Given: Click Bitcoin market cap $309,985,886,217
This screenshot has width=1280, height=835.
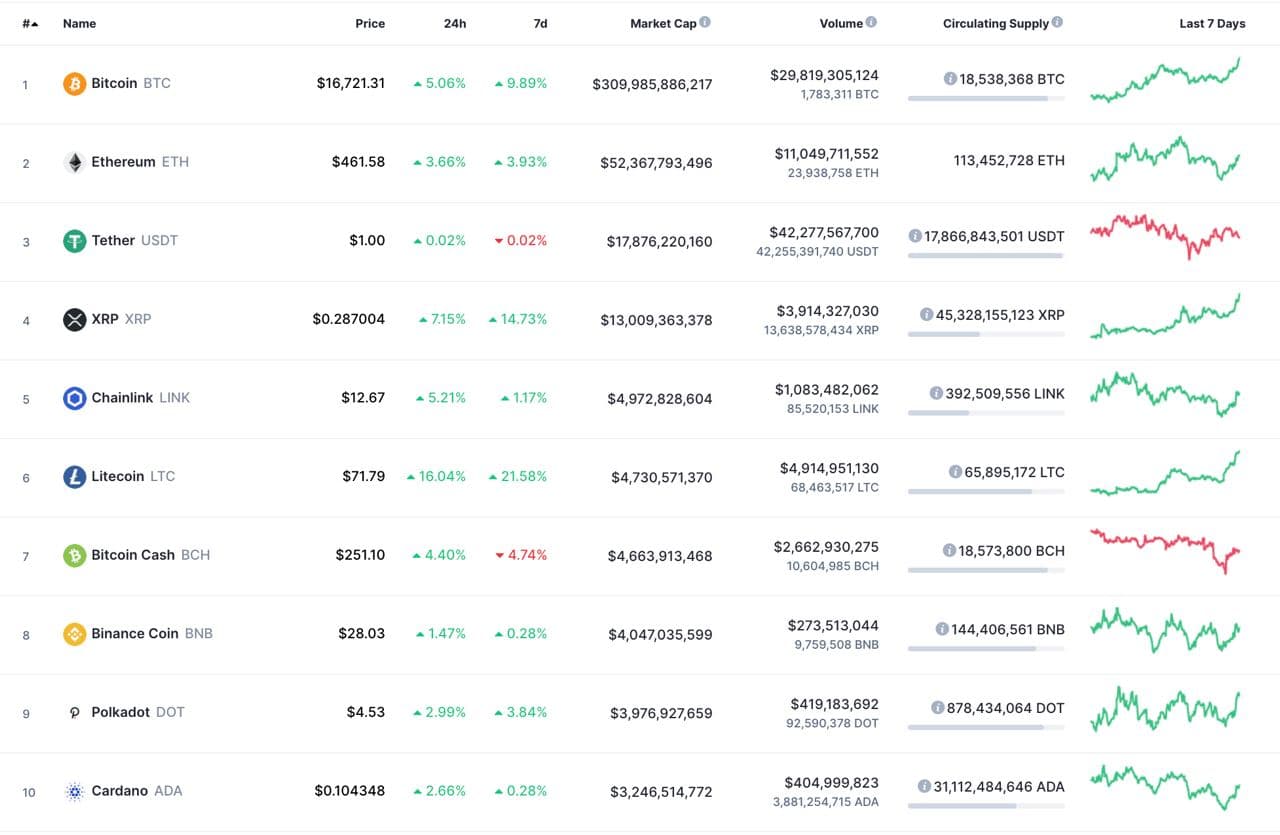Looking at the screenshot, I should tap(652, 85).
